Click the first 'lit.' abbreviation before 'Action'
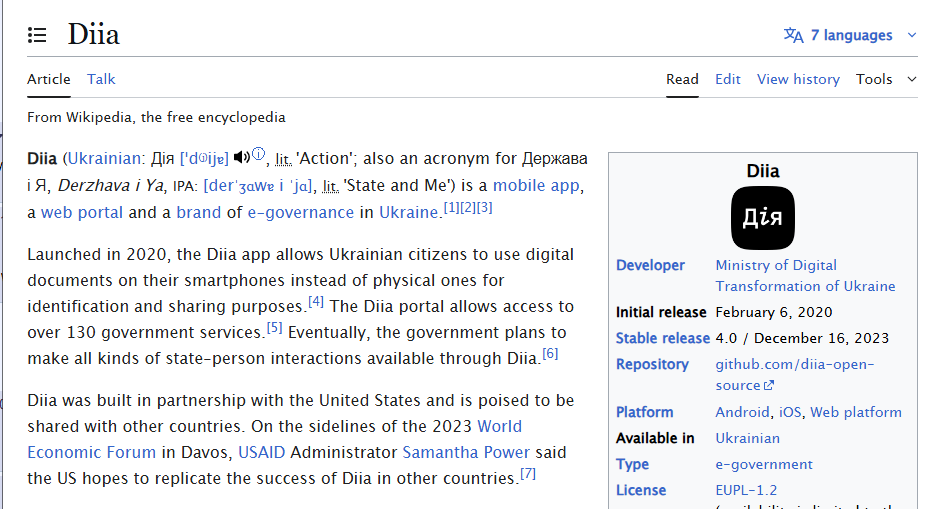Image resolution: width=930 pixels, height=509 pixels. click(x=283, y=159)
